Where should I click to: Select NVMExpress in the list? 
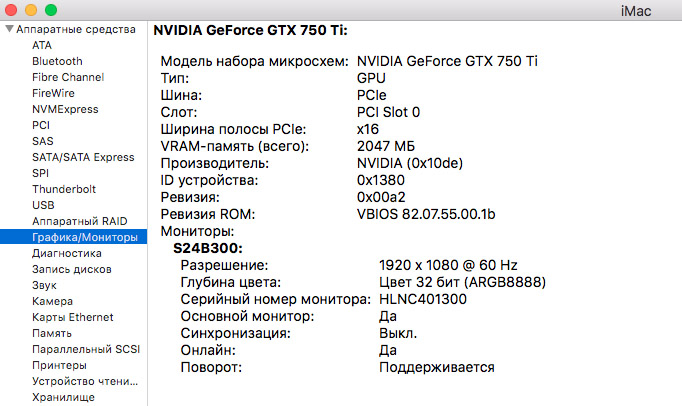click(x=65, y=109)
